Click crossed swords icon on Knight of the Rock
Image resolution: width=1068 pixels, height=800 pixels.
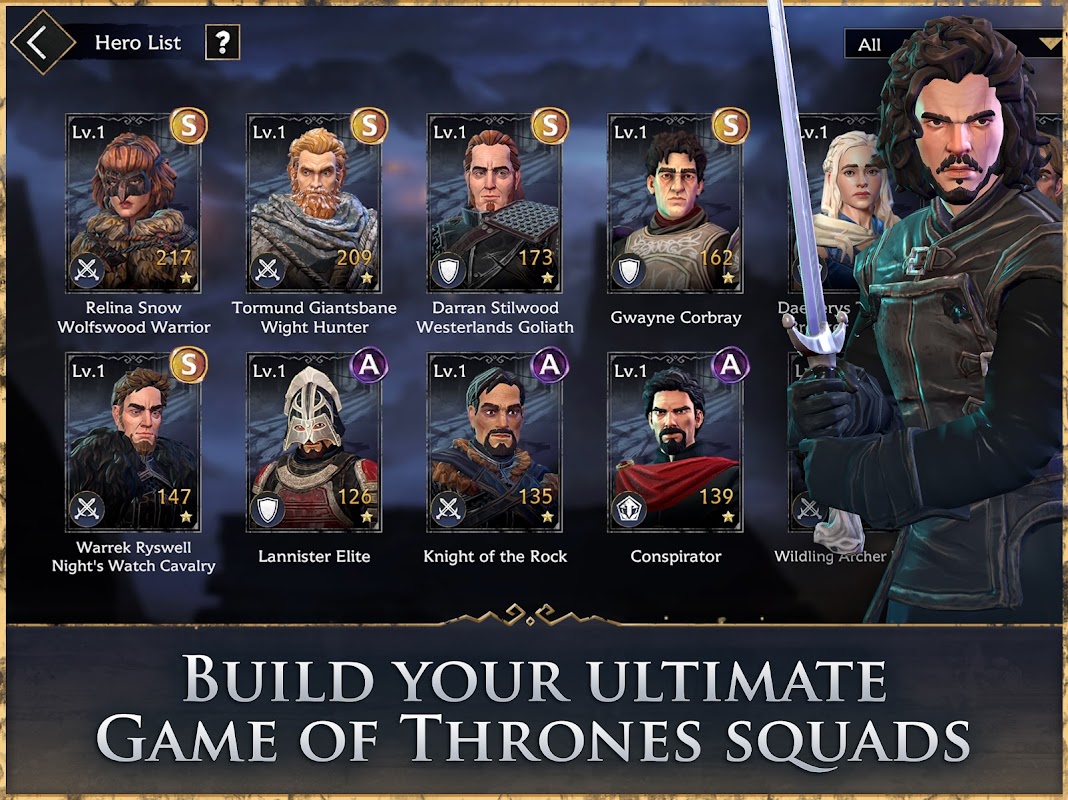pyautogui.click(x=449, y=510)
